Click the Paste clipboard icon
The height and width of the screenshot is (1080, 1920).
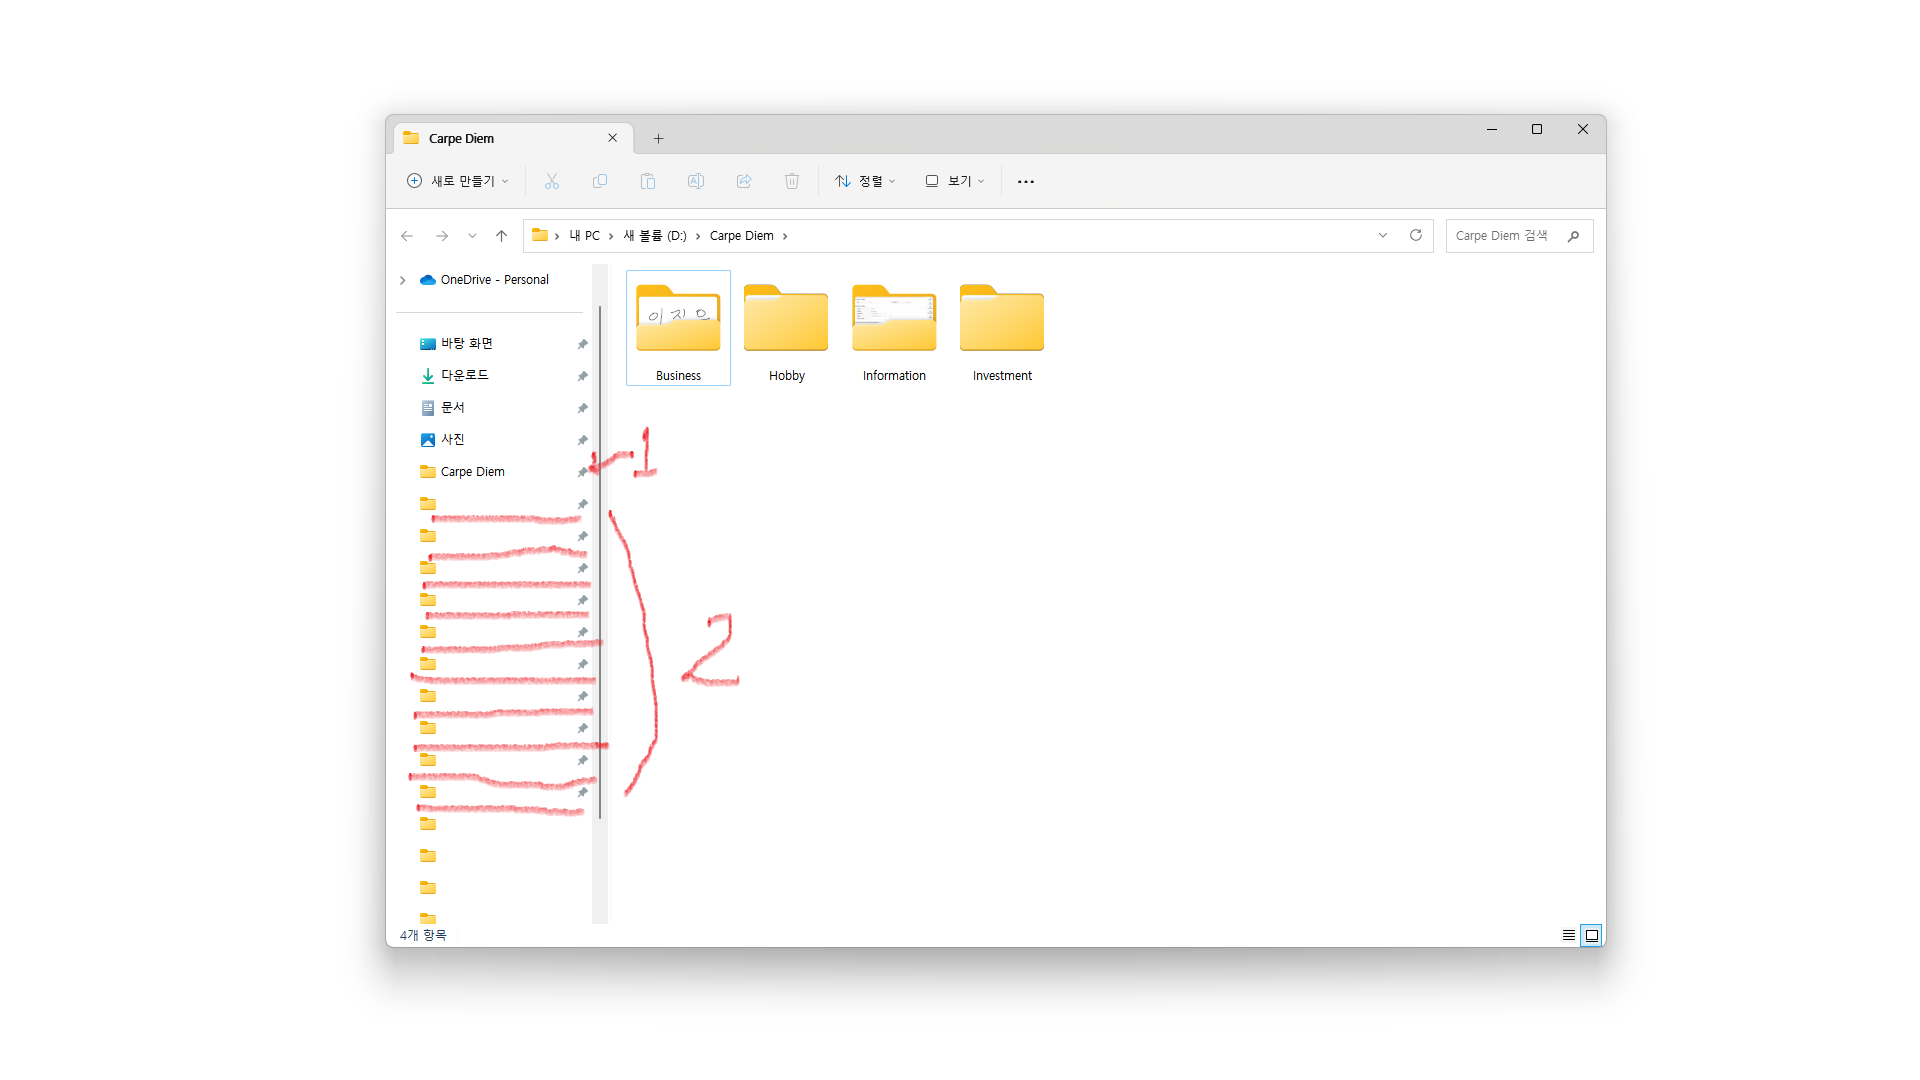tap(648, 181)
